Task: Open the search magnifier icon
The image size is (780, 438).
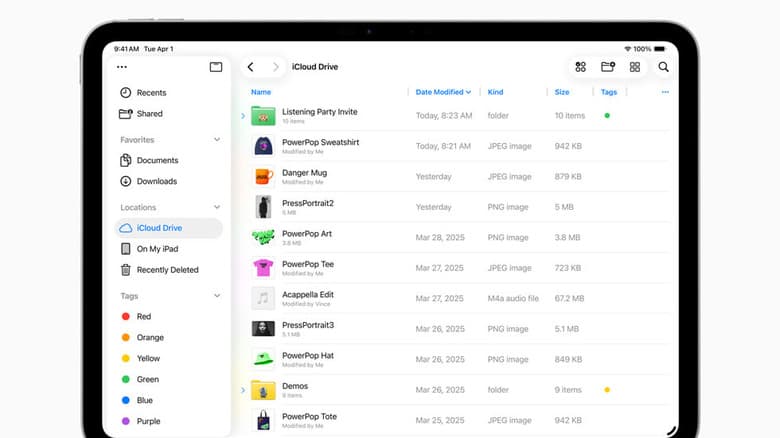Action: click(663, 67)
